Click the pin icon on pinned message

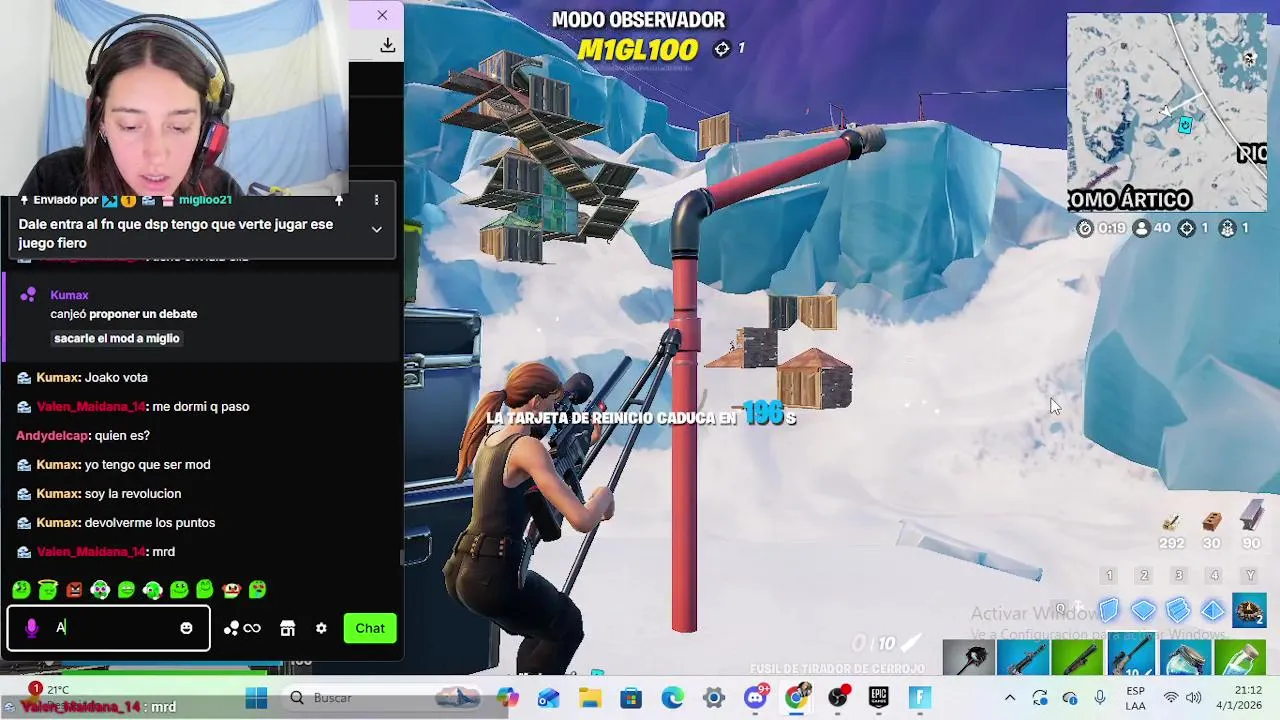click(339, 200)
